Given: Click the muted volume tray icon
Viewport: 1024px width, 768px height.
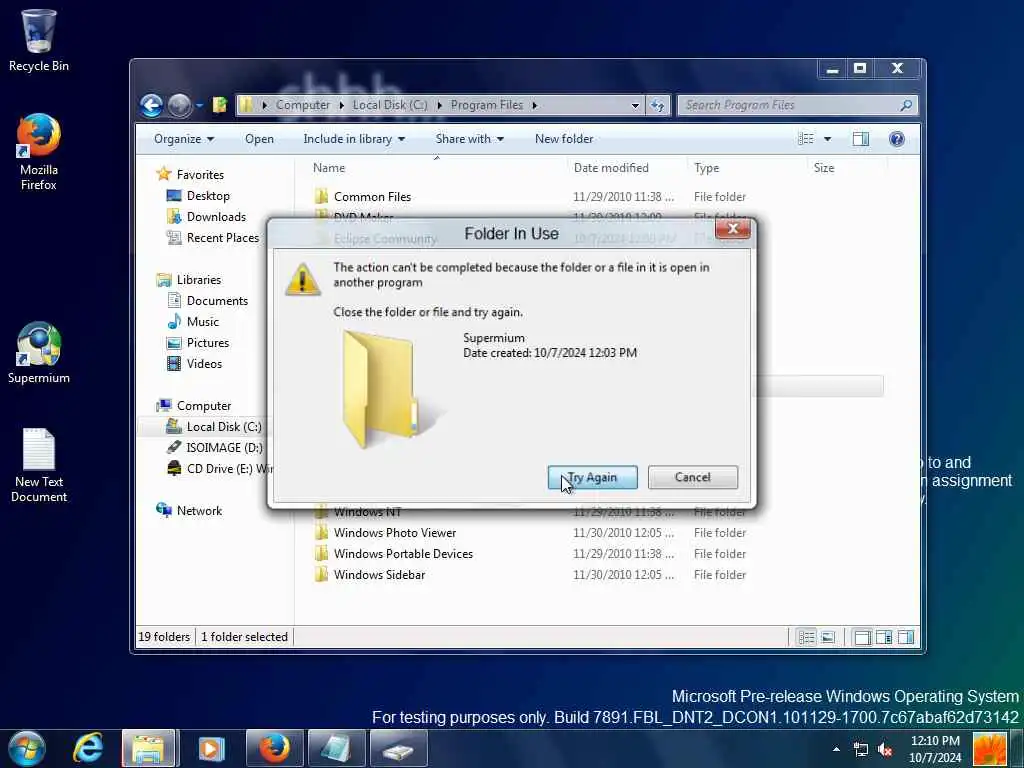Looking at the screenshot, I should click(885, 749).
